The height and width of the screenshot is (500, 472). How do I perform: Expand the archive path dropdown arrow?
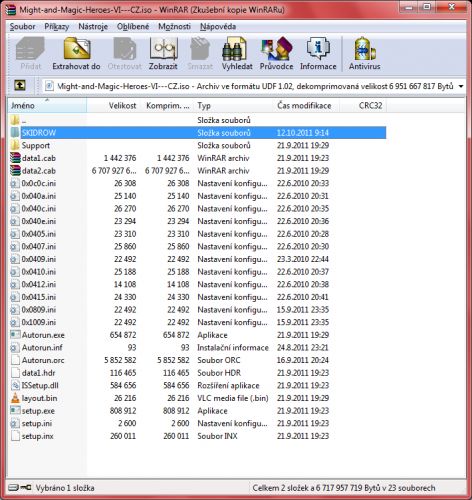[x=461, y=86]
